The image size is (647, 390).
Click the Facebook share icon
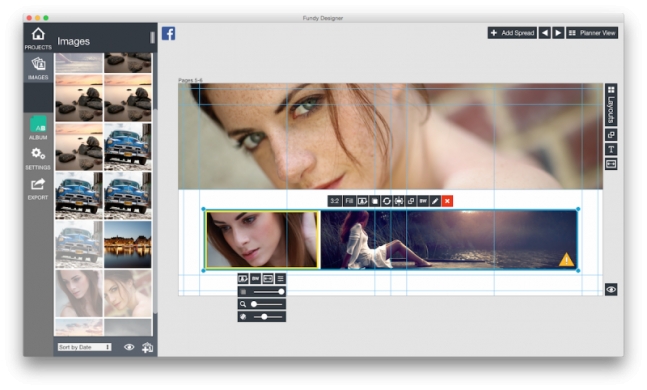[168, 33]
